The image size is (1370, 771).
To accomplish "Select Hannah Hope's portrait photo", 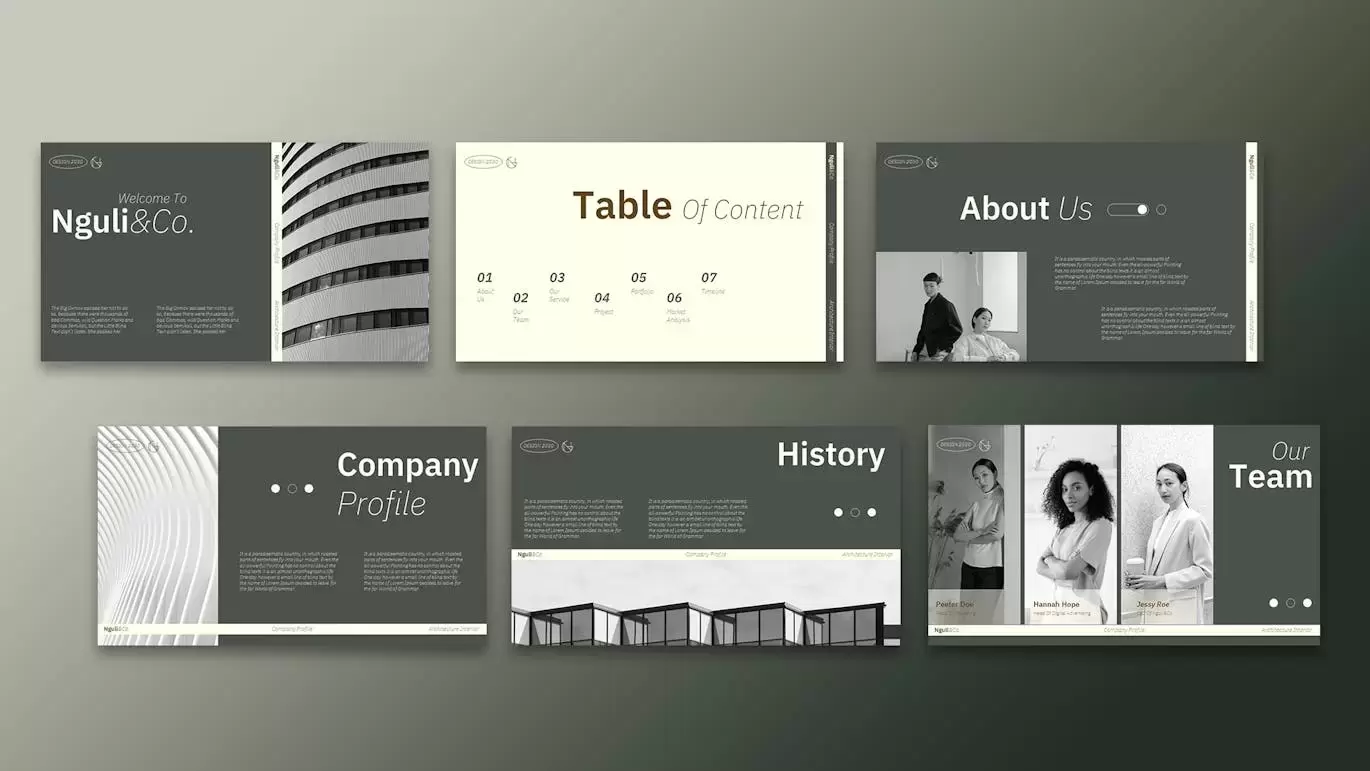I will click(x=1071, y=525).
